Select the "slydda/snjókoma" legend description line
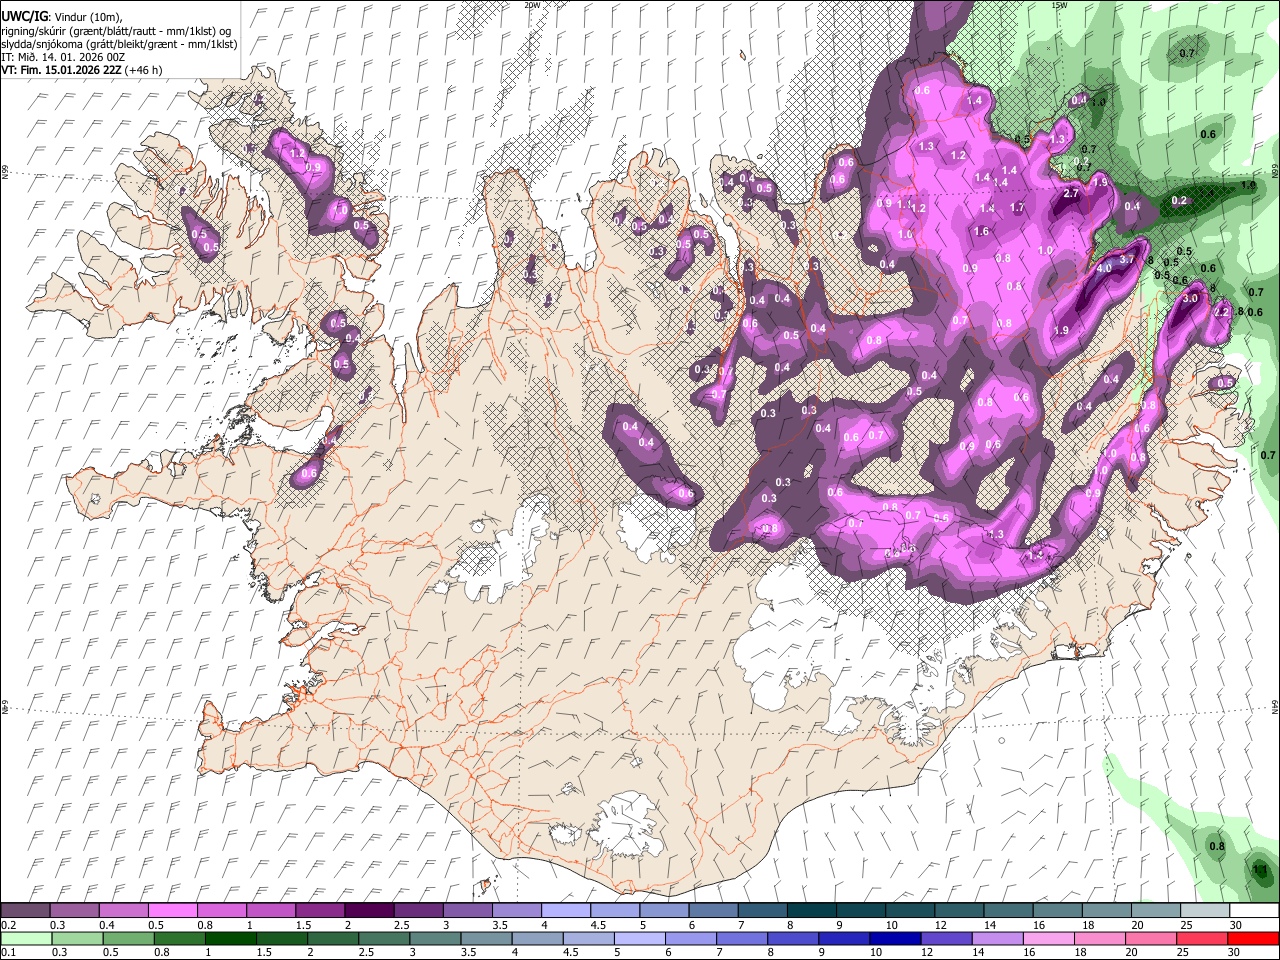1280x960 pixels. click(x=119, y=45)
